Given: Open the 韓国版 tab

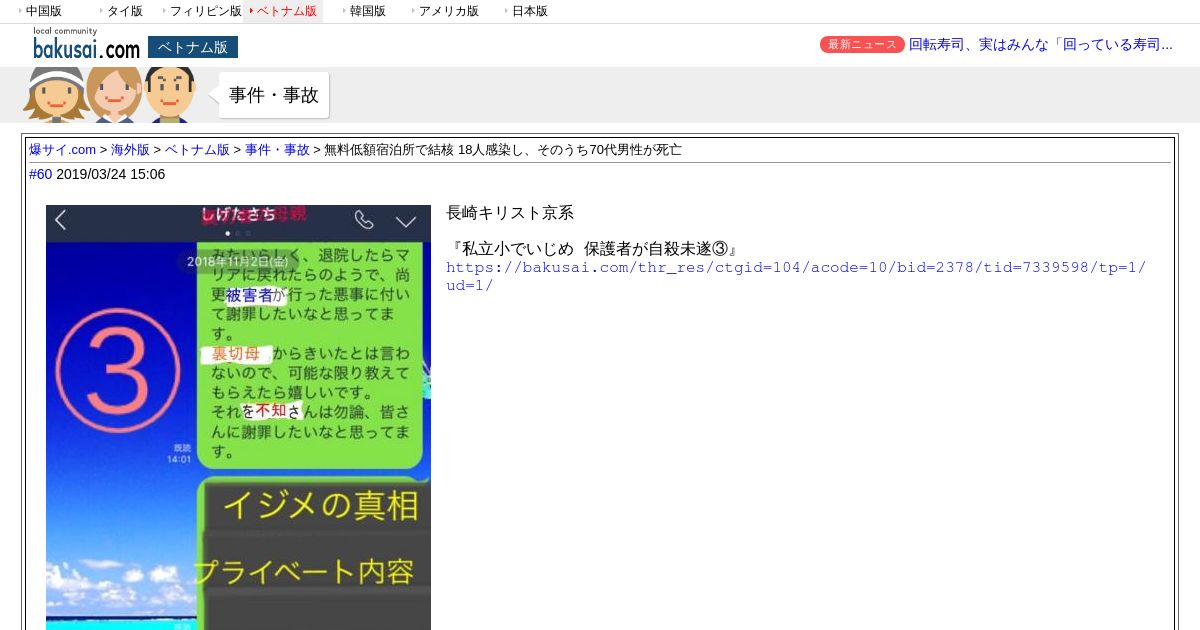Looking at the screenshot, I should [x=367, y=11].
